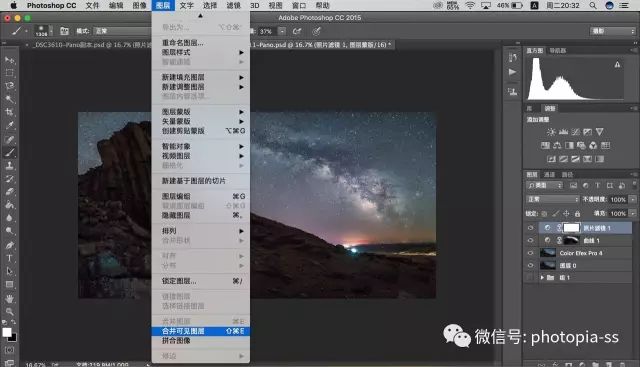Toggle lock transparent pixels
640x367 pixels.
click(x=544, y=214)
